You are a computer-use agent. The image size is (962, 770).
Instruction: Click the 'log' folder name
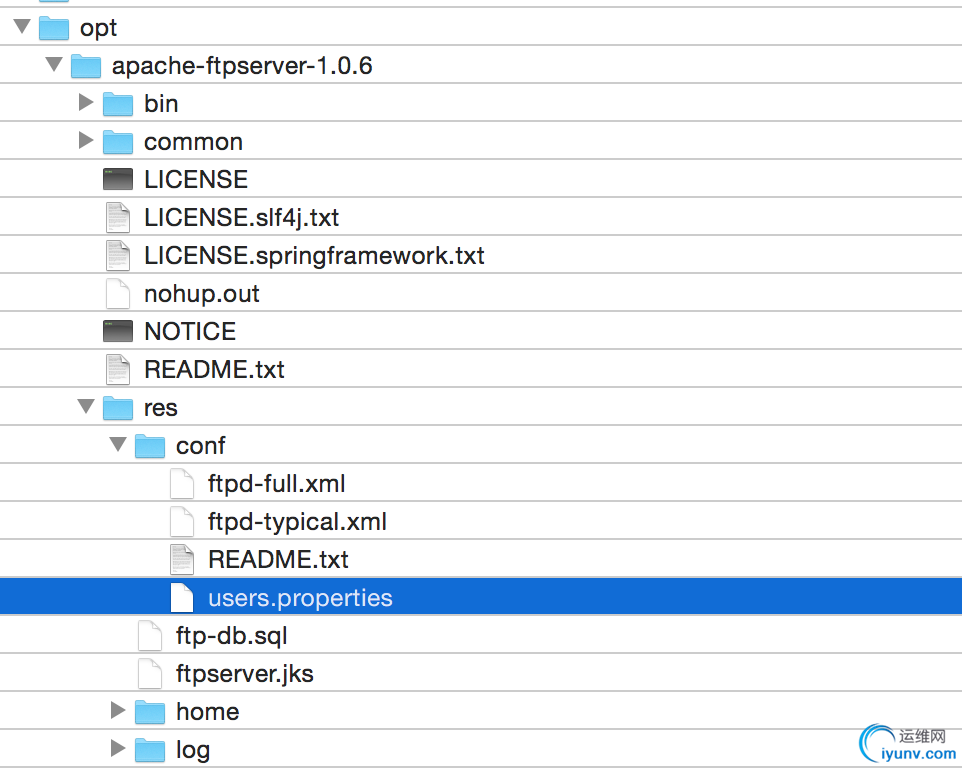[193, 750]
